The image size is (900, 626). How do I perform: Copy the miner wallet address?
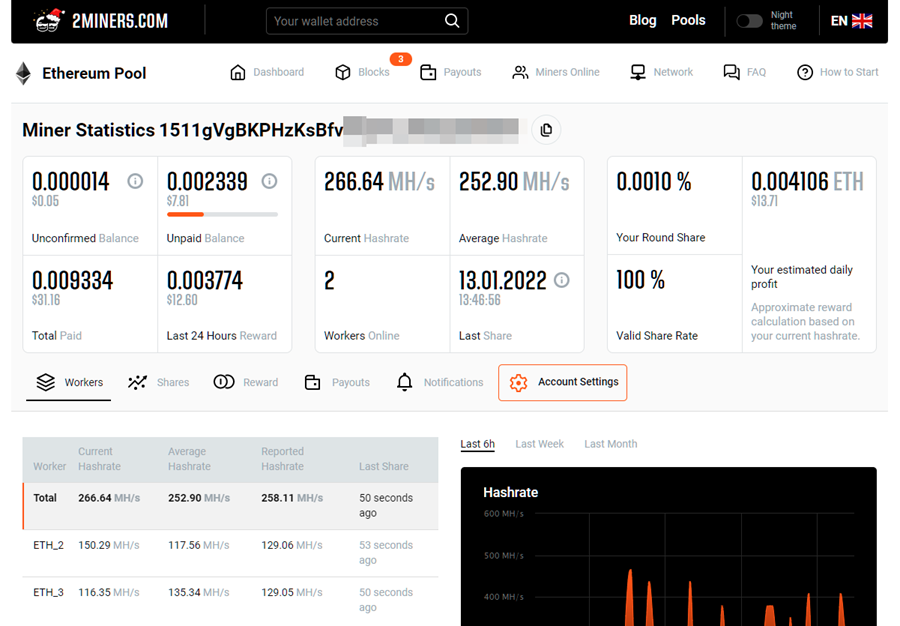[546, 130]
